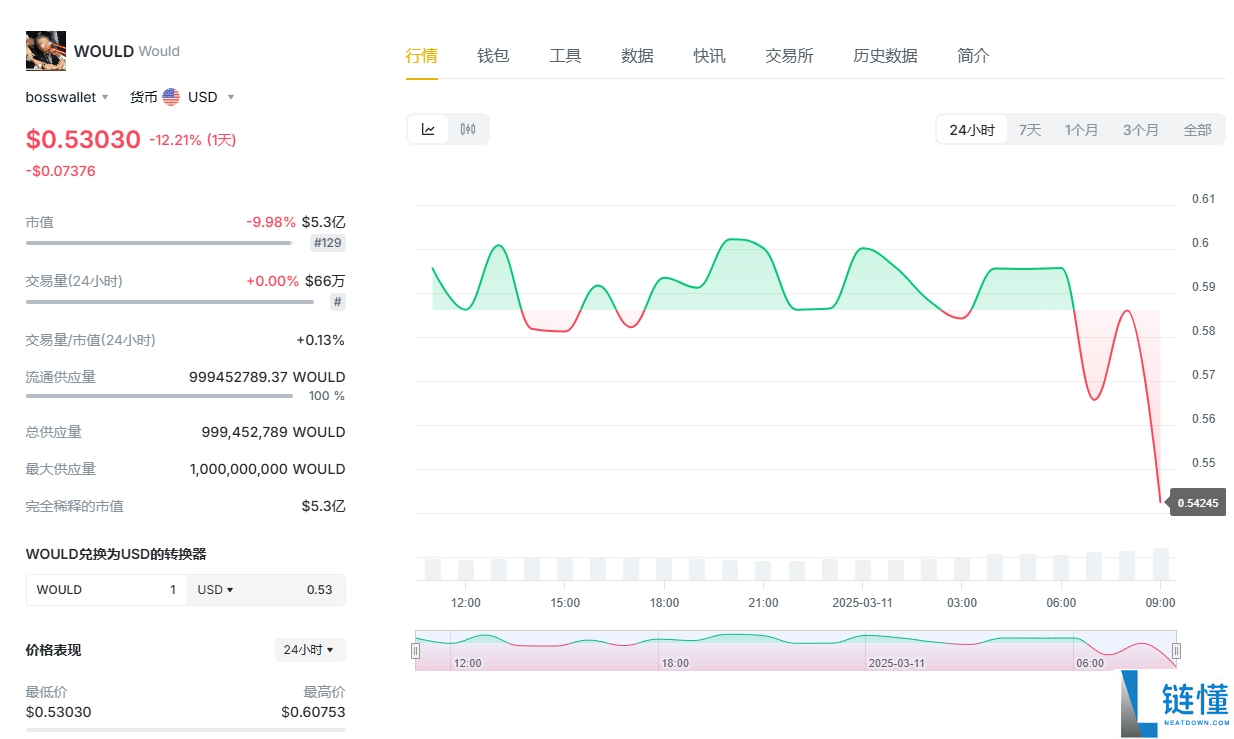Click the -12.21% (1天) change text
Screen dimensions: 1234x739
(192, 140)
